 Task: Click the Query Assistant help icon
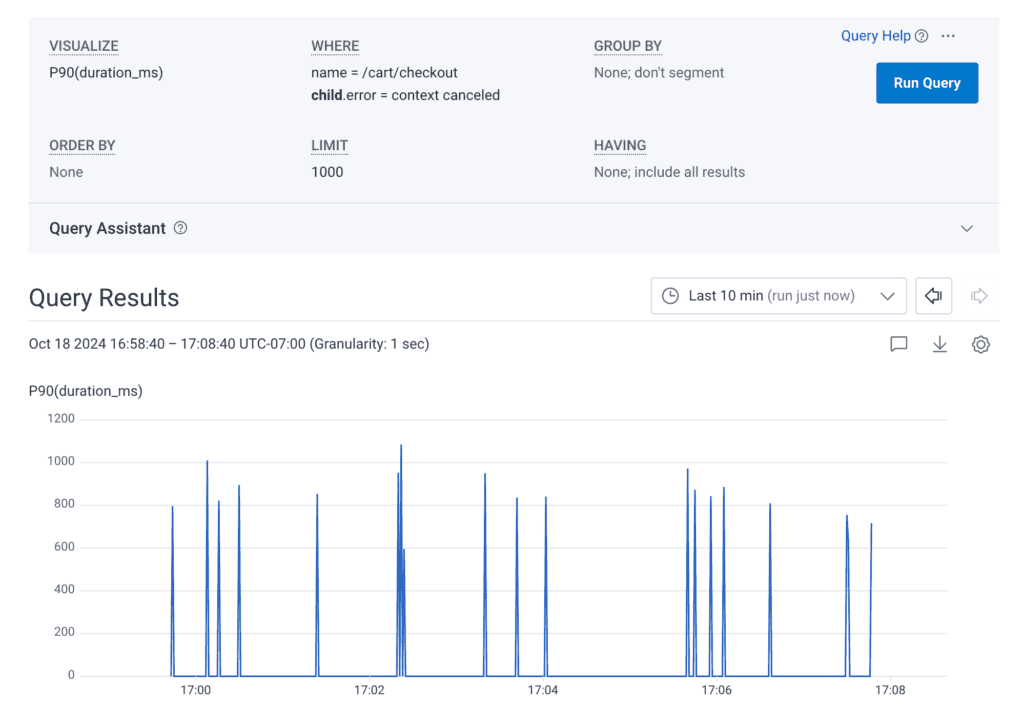180,228
